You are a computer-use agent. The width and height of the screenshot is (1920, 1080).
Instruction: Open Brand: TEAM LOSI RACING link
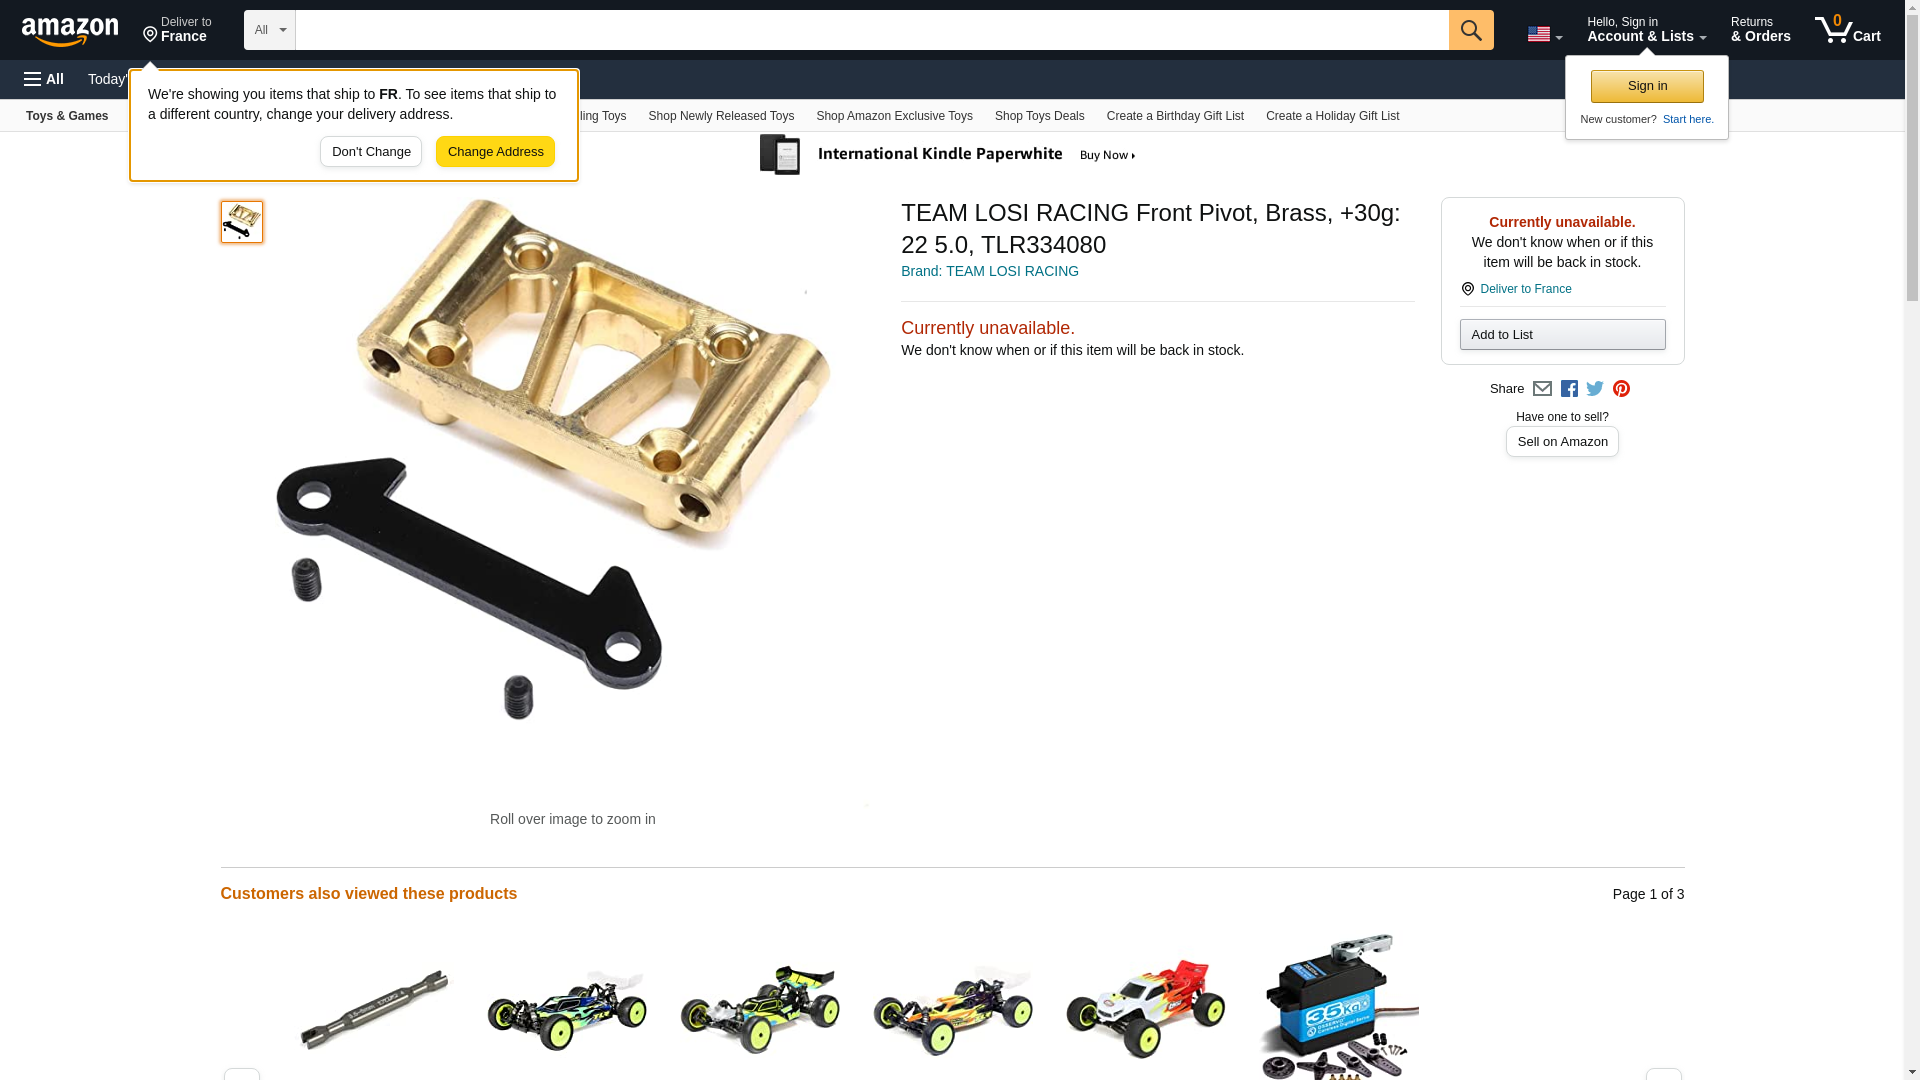pos(990,271)
